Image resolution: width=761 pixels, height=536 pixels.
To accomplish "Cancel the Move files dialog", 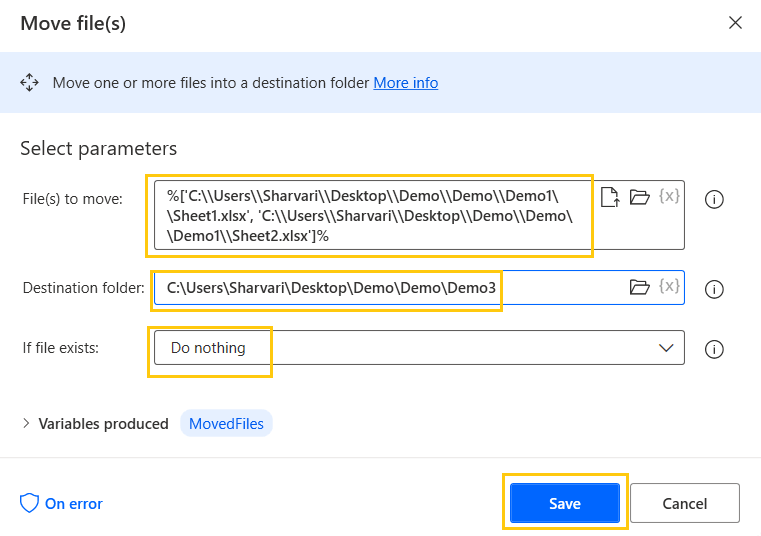I will (685, 503).
